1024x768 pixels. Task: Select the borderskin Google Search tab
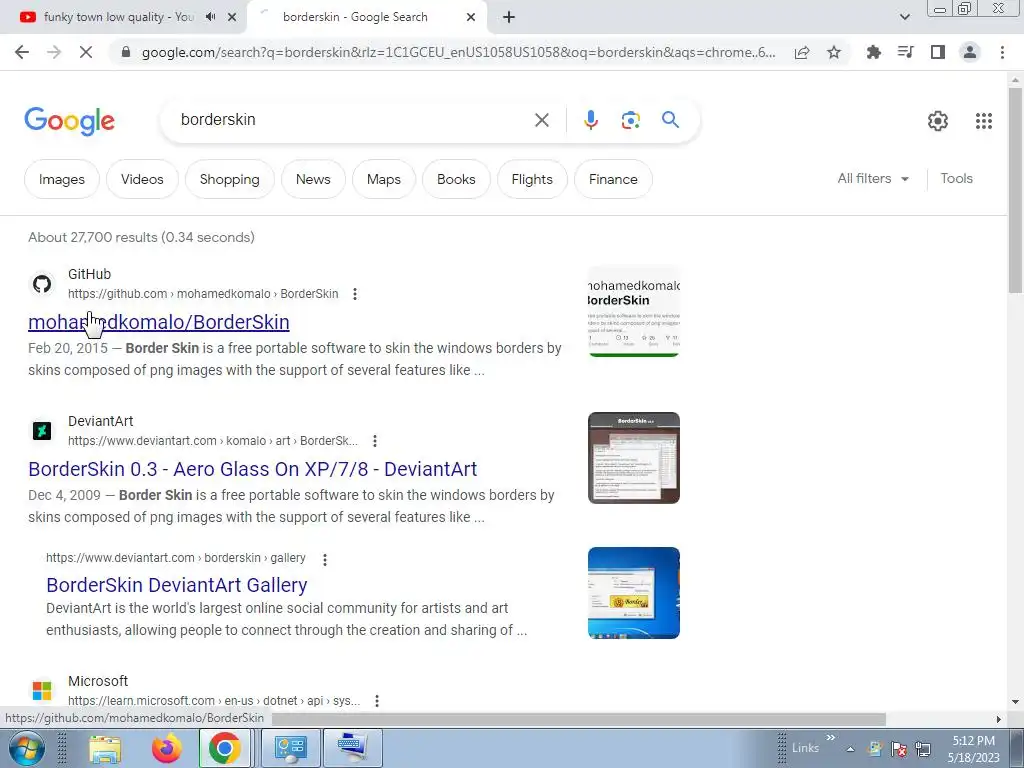coord(355,17)
